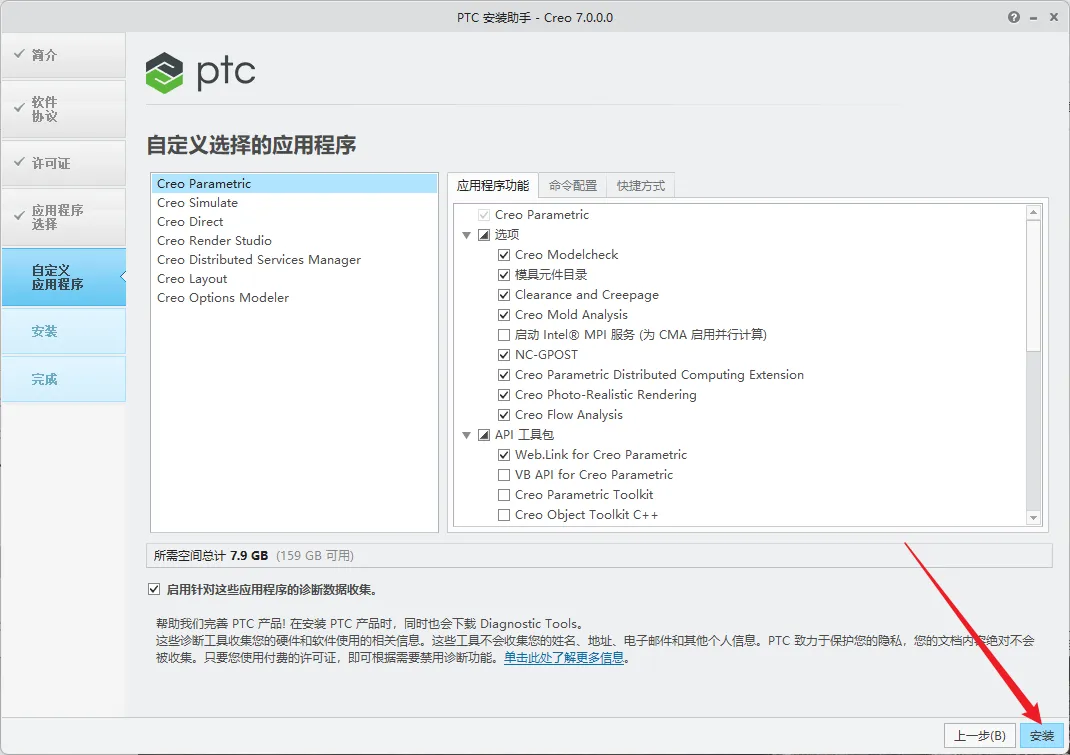Viewport: 1070px width, 755px height.
Task: Select the 自定义应用程序 step
Action: (x=63, y=277)
